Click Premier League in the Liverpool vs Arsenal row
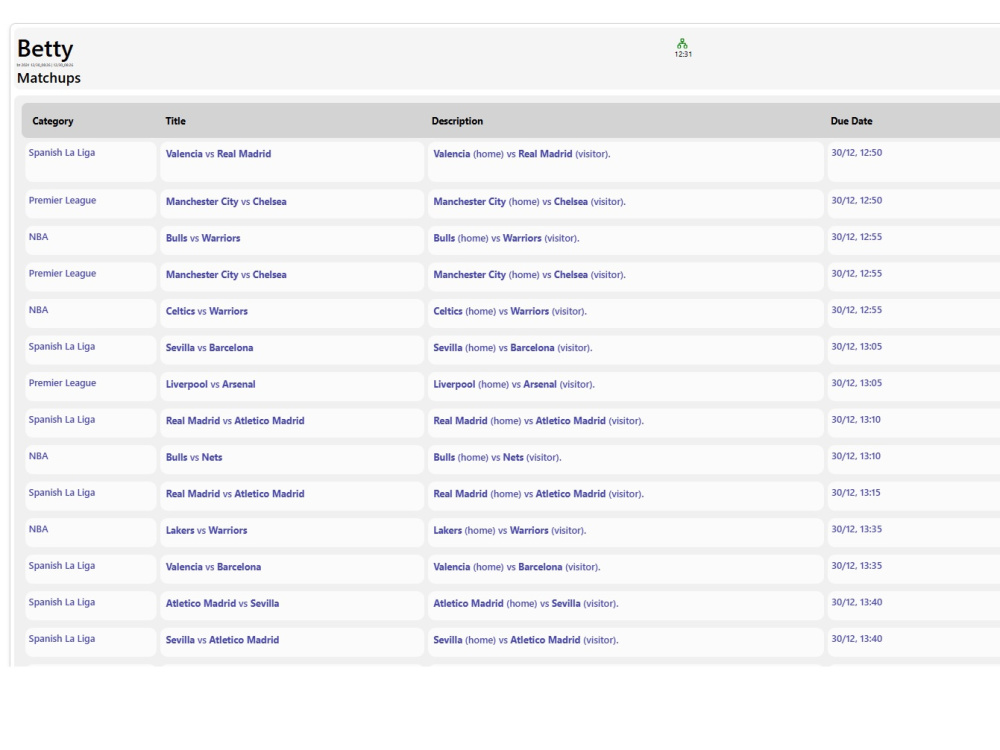Image resolution: width=1000 pixels, height=750 pixels. (62, 383)
